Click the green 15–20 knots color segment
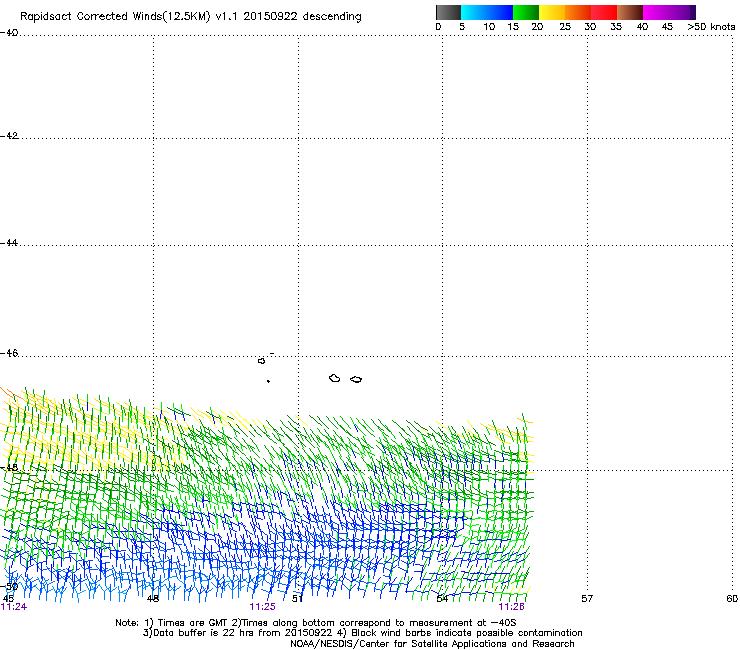Image resolution: width=740 pixels, height=650 pixels. 526,12
